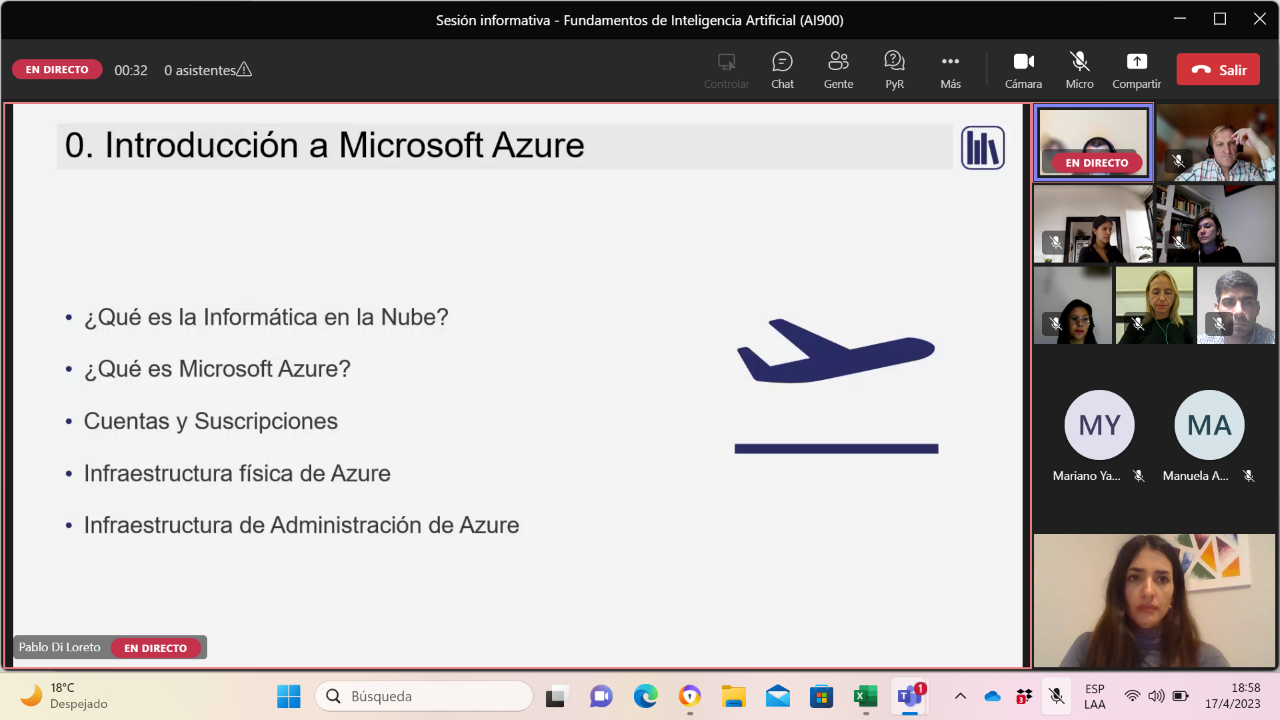Select the Mariano Ya... participant avatar
Screen dimensions: 1280x720
click(1099, 425)
